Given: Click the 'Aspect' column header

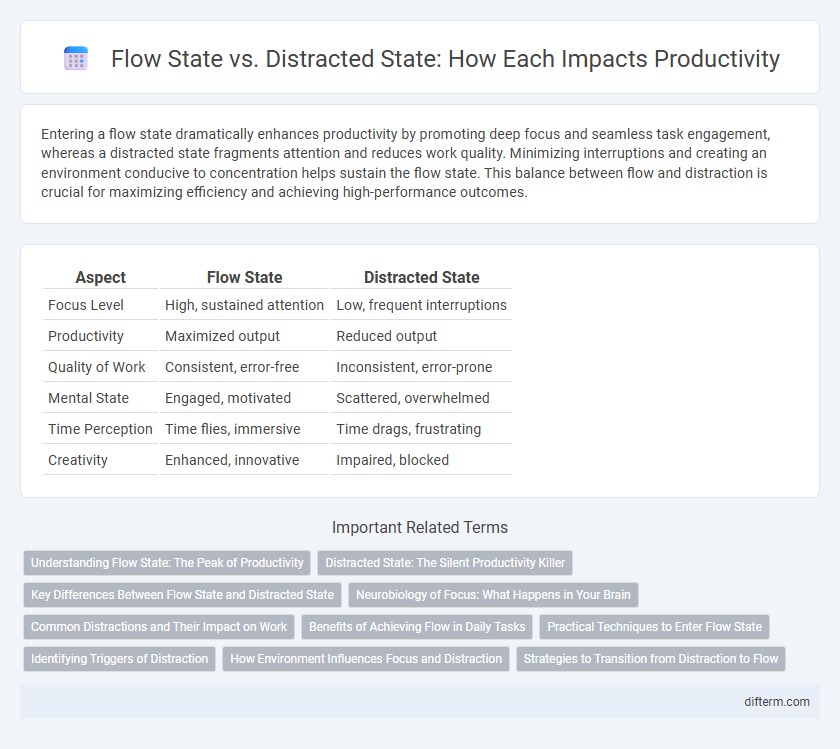Looking at the screenshot, I should coord(101,277).
